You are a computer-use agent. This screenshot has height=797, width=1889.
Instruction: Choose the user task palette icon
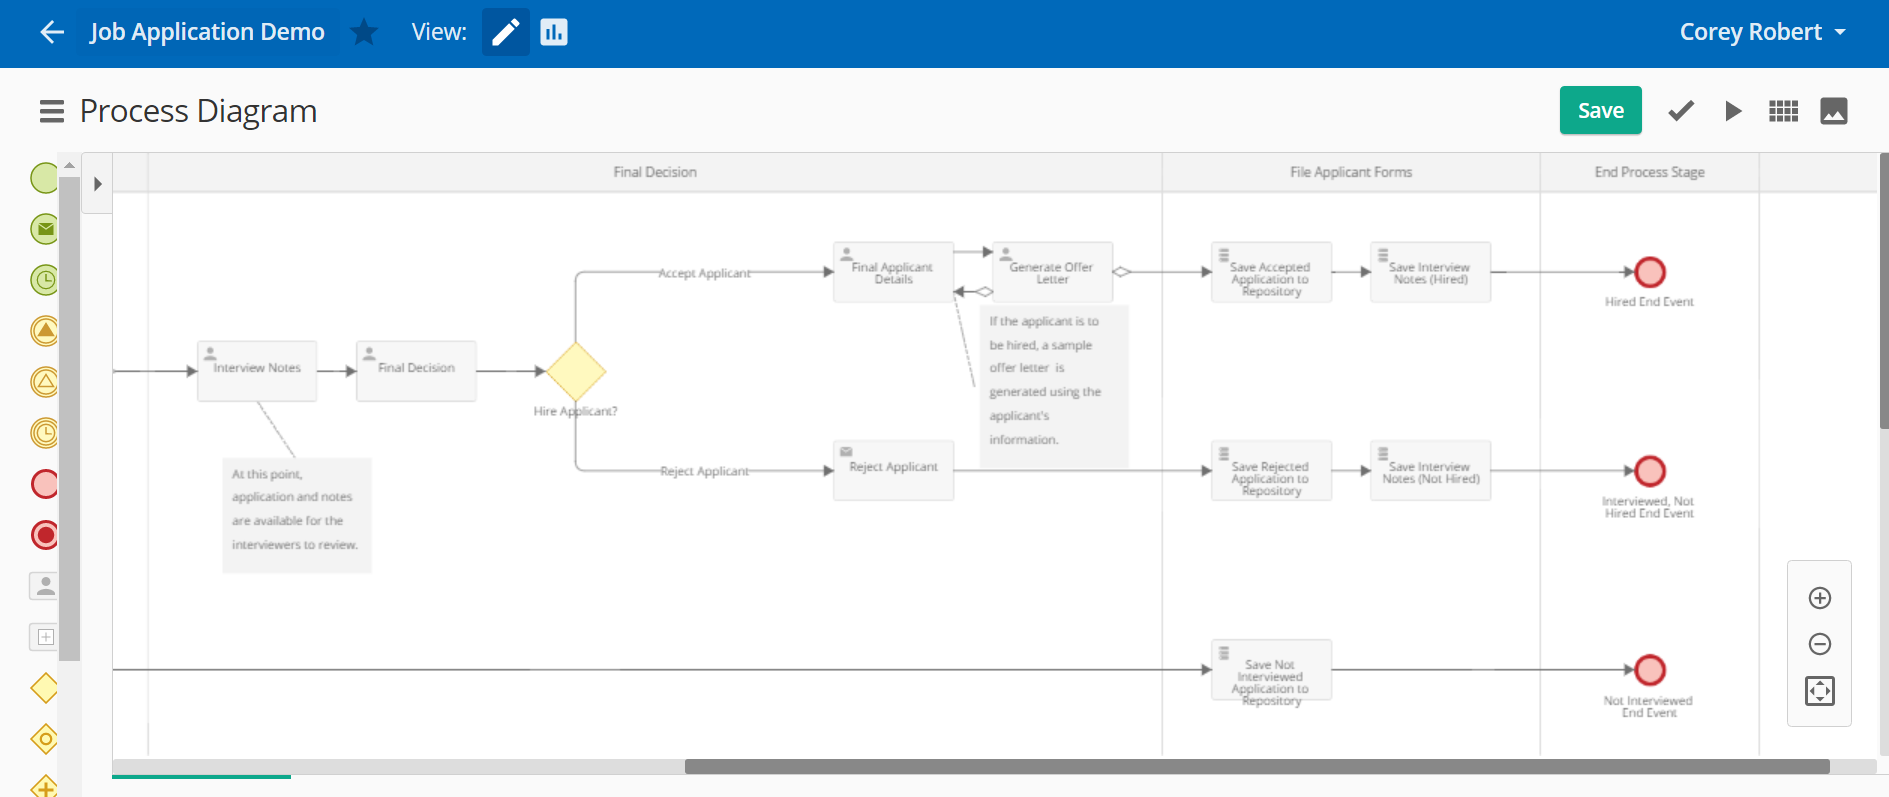click(44, 586)
